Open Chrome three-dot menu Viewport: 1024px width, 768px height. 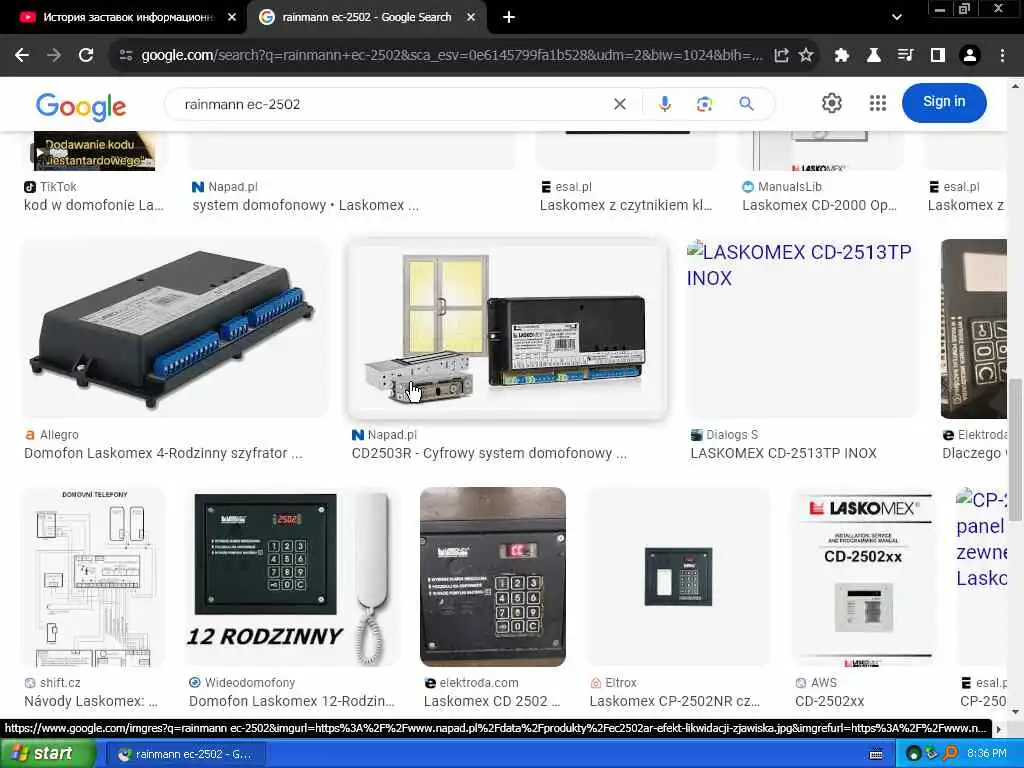[x=1002, y=56]
